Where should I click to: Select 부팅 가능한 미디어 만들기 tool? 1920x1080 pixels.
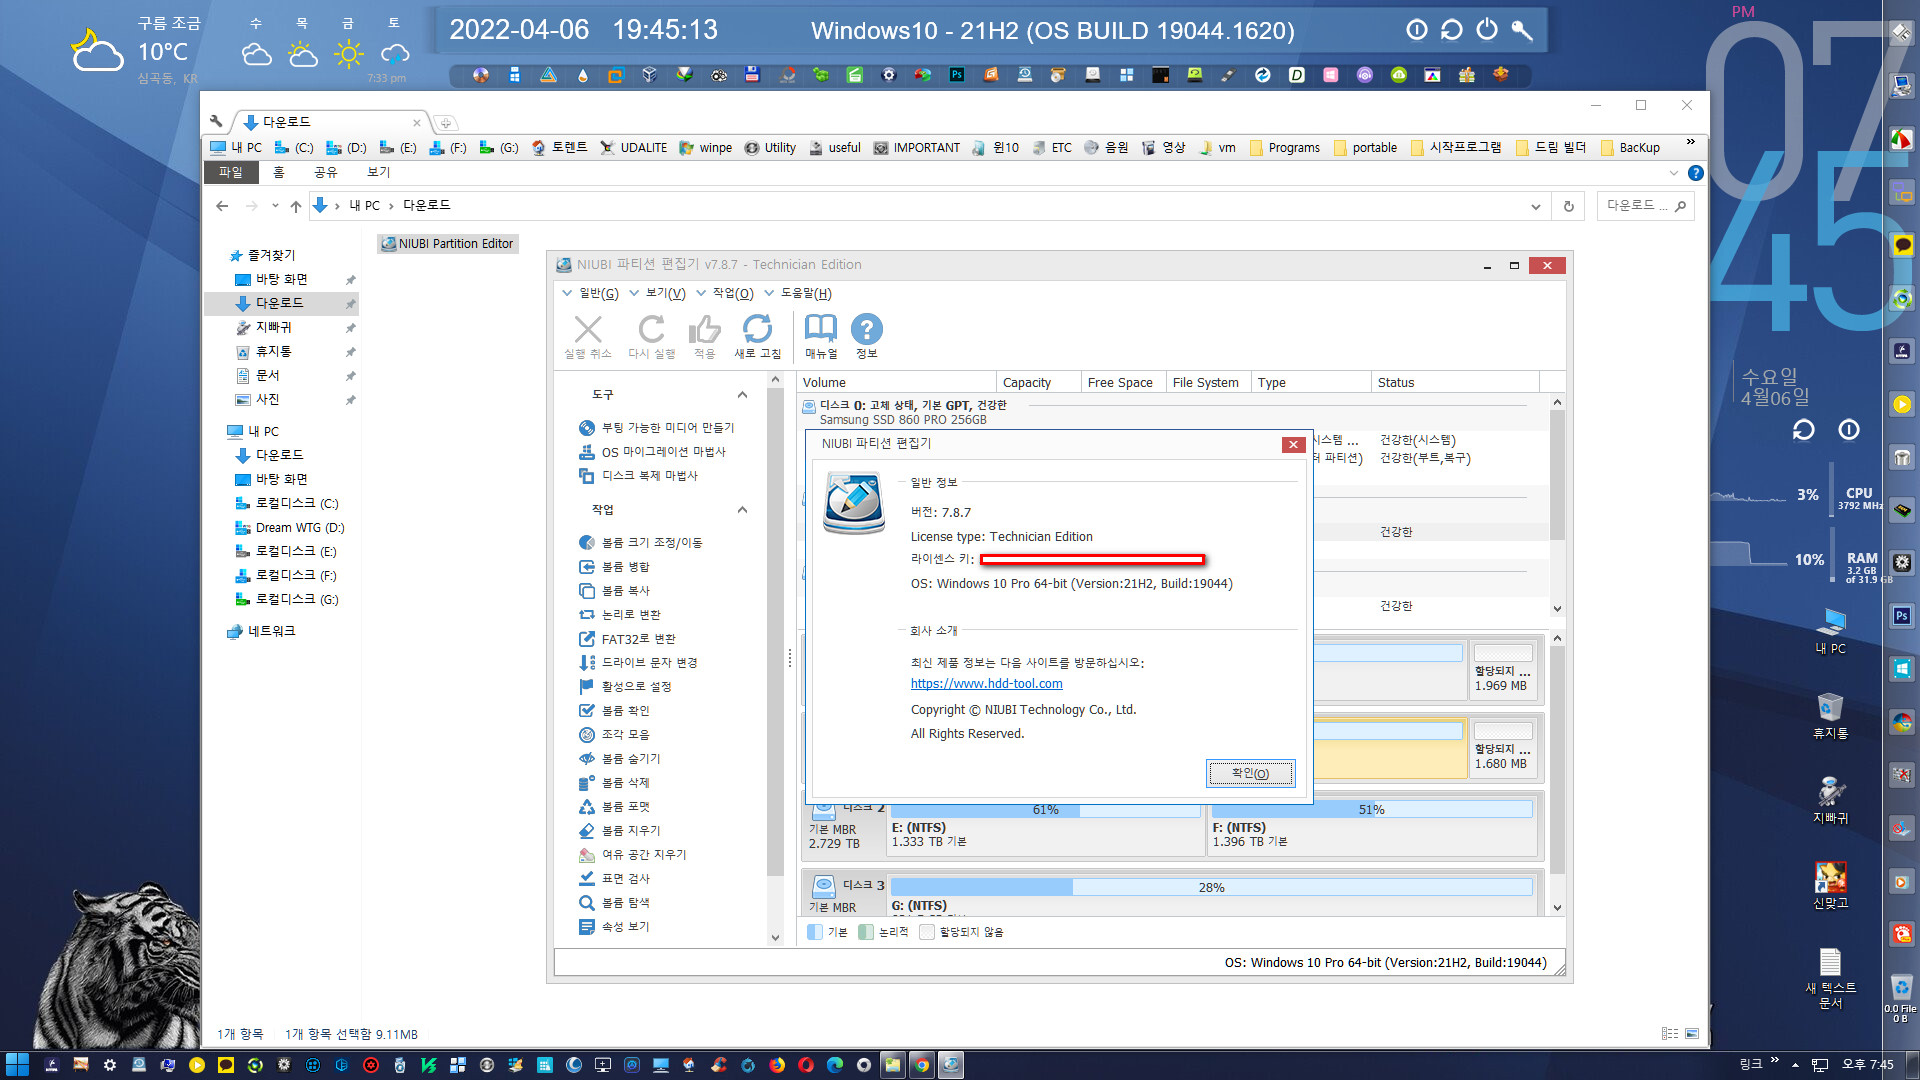tap(656, 428)
